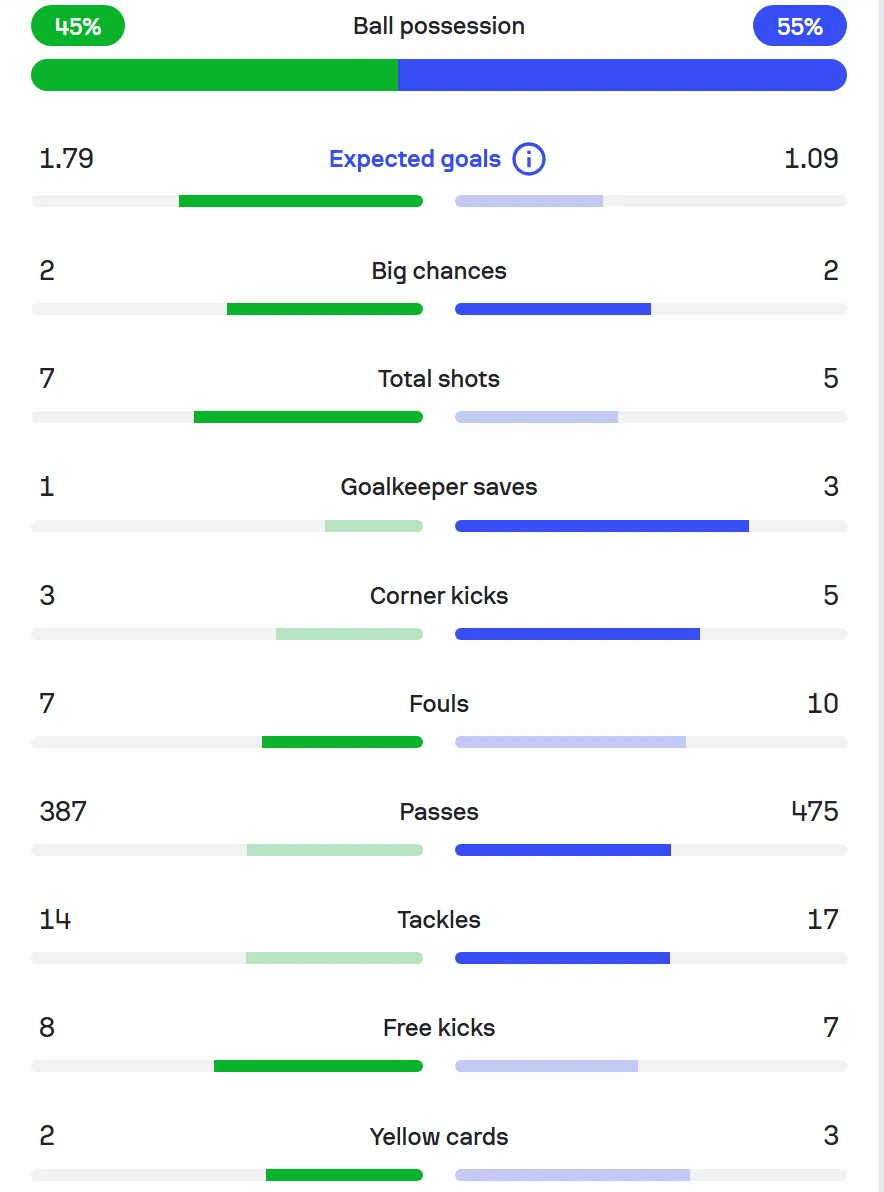Click the green section of possession bar
The width and height of the screenshot is (884, 1192).
click(x=214, y=75)
